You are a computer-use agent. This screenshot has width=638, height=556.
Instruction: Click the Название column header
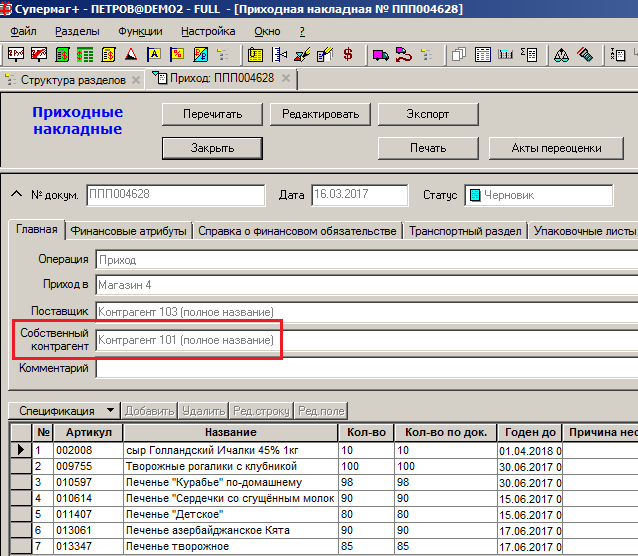[x=231, y=432]
